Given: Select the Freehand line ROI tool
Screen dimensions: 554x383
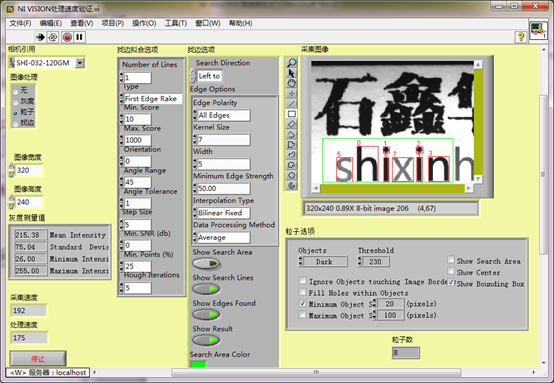Looking at the screenshot, I should tap(291, 155).
